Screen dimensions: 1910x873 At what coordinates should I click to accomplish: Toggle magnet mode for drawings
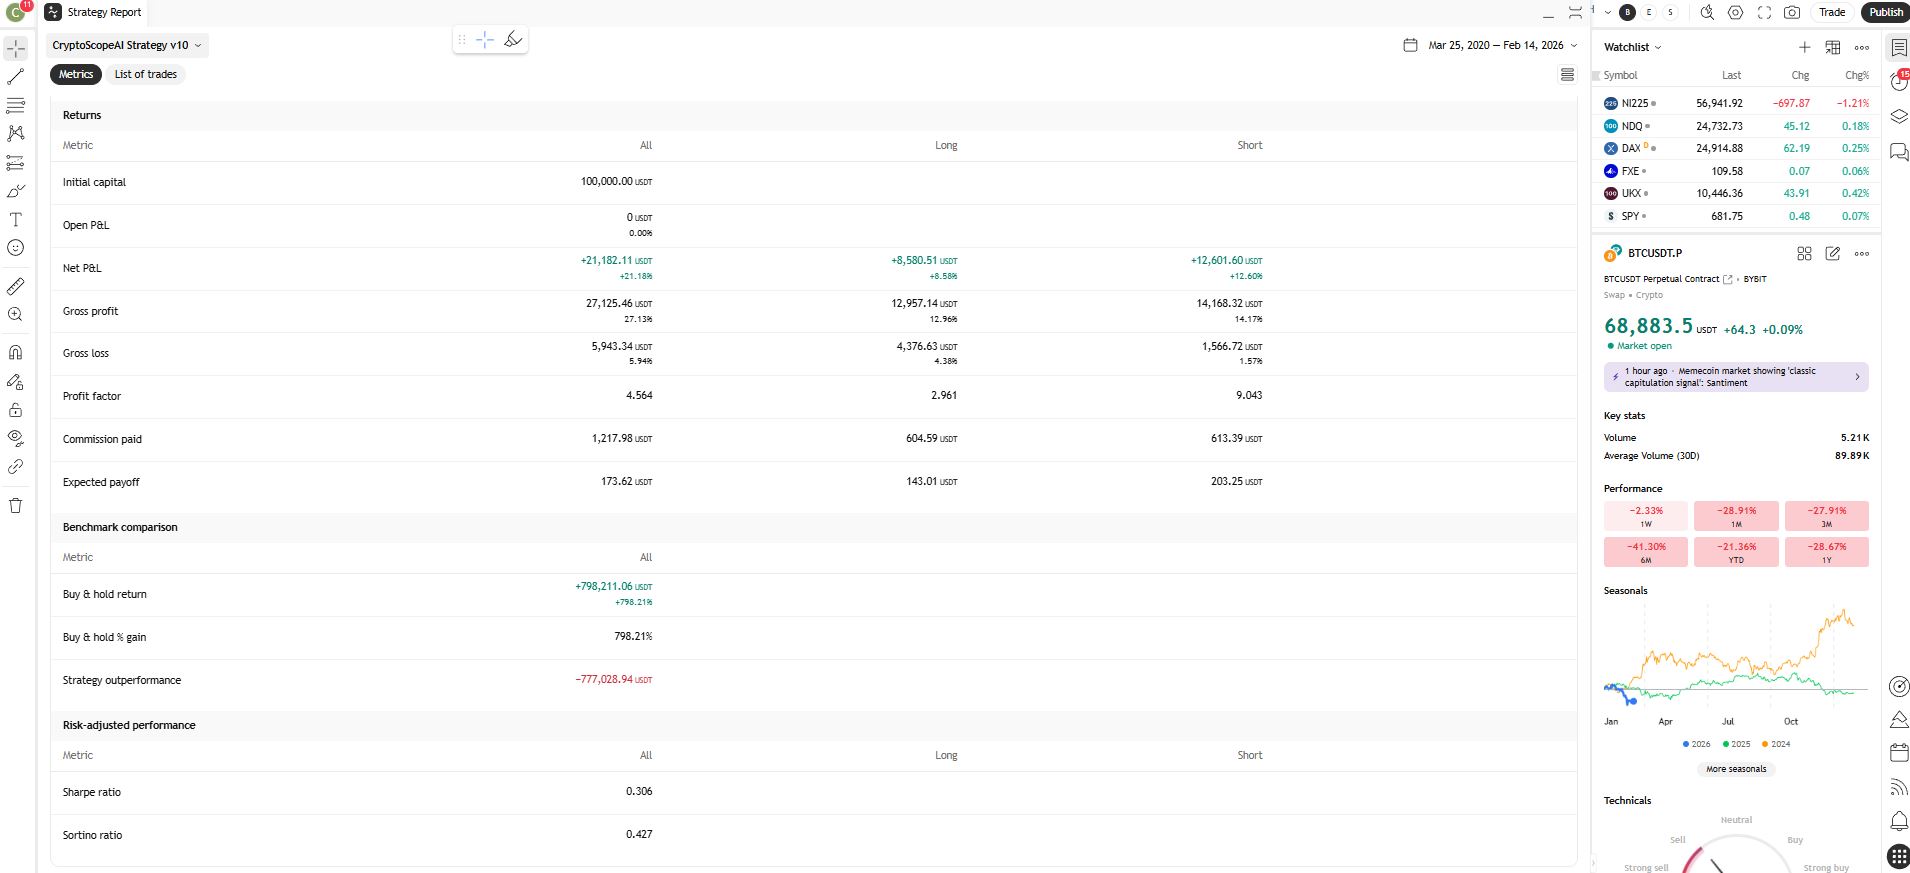16,352
